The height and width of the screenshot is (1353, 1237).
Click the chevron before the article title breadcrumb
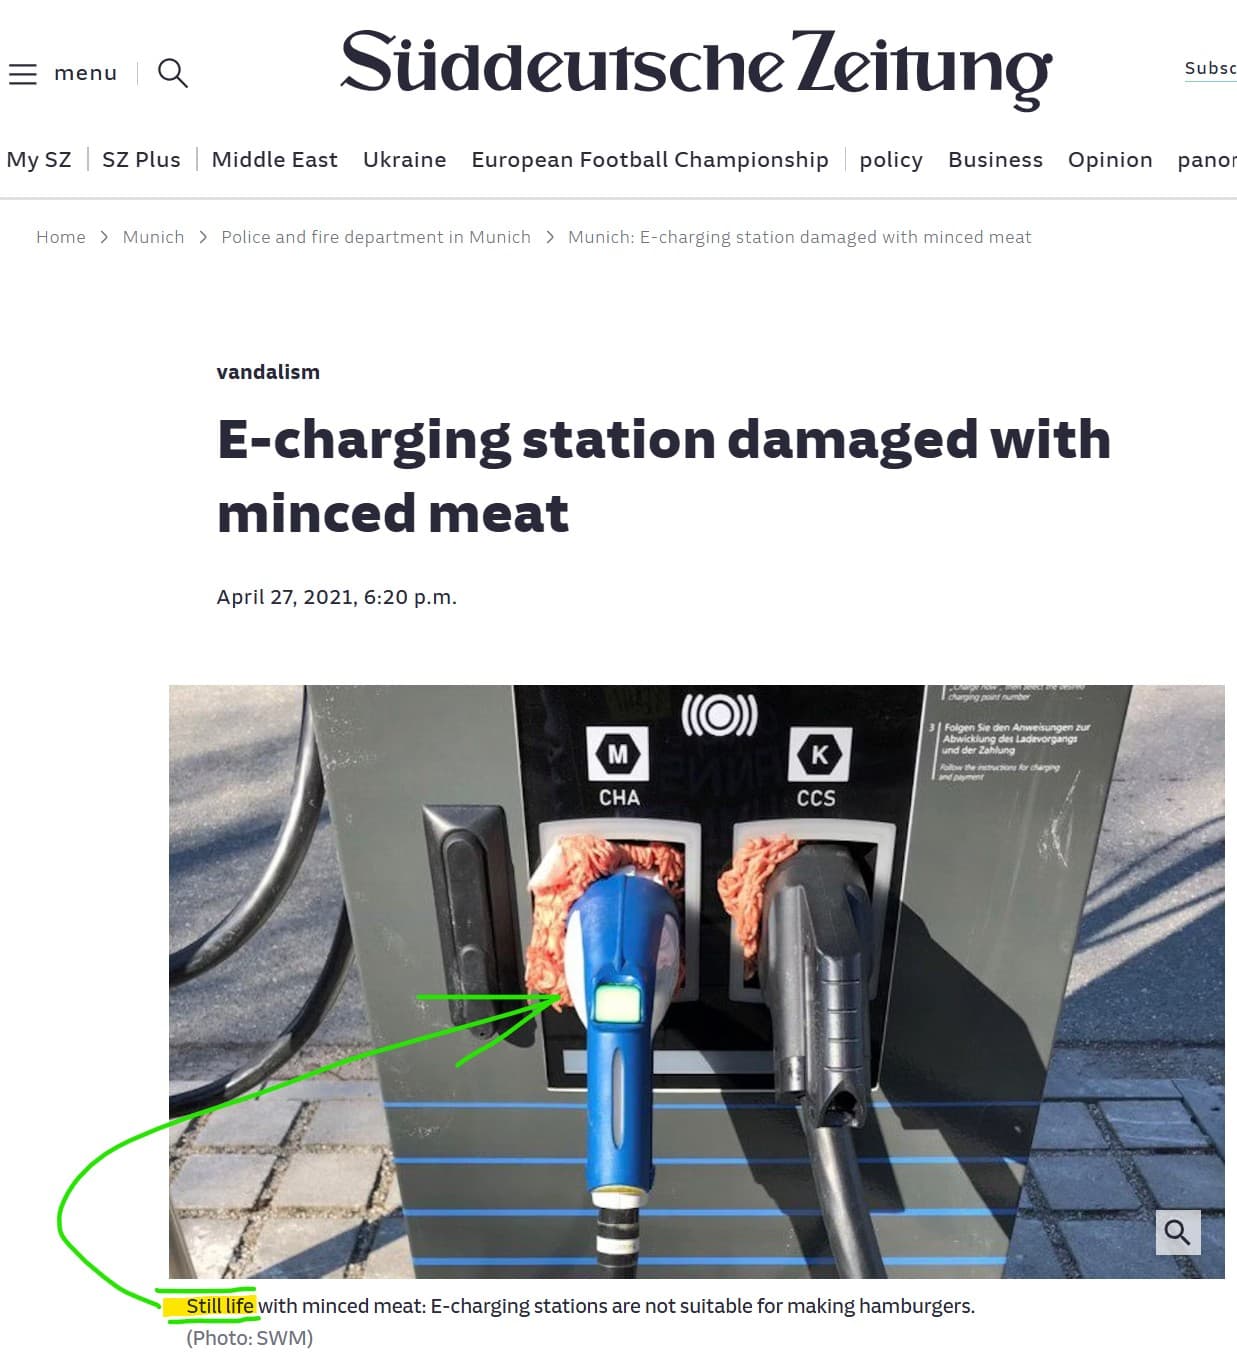pyautogui.click(x=550, y=237)
